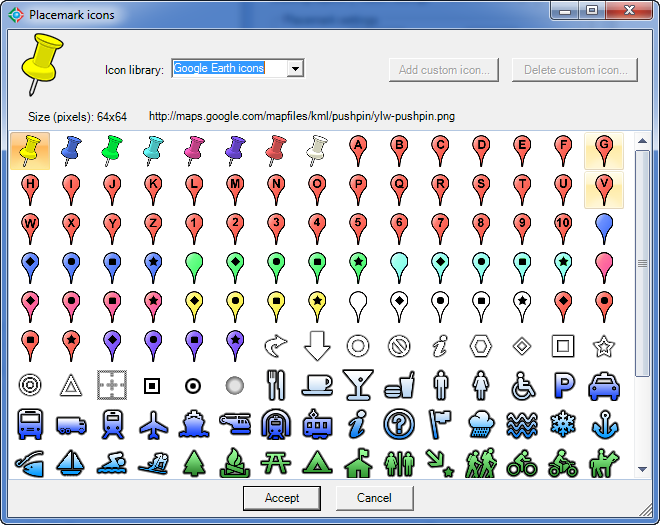Pick the martini glass bar icon

[x=358, y=384]
